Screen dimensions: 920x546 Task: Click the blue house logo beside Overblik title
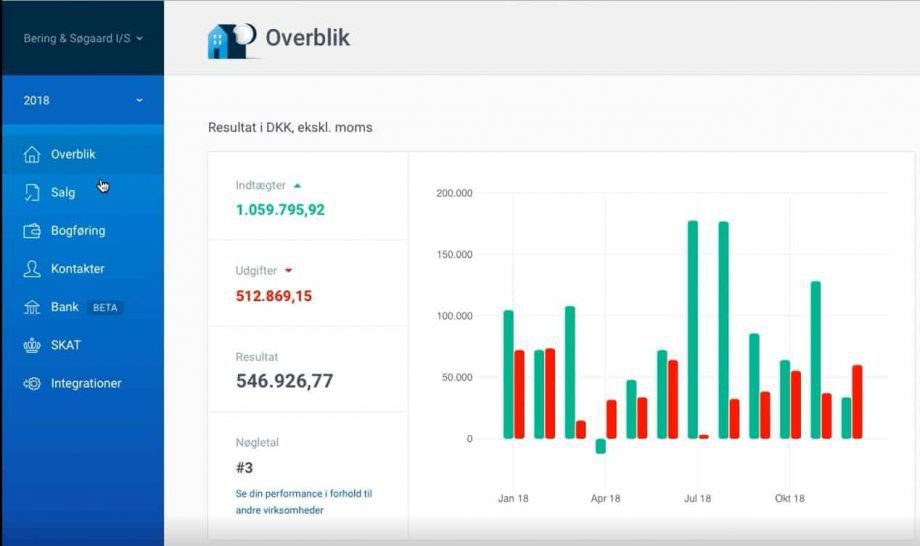point(231,40)
